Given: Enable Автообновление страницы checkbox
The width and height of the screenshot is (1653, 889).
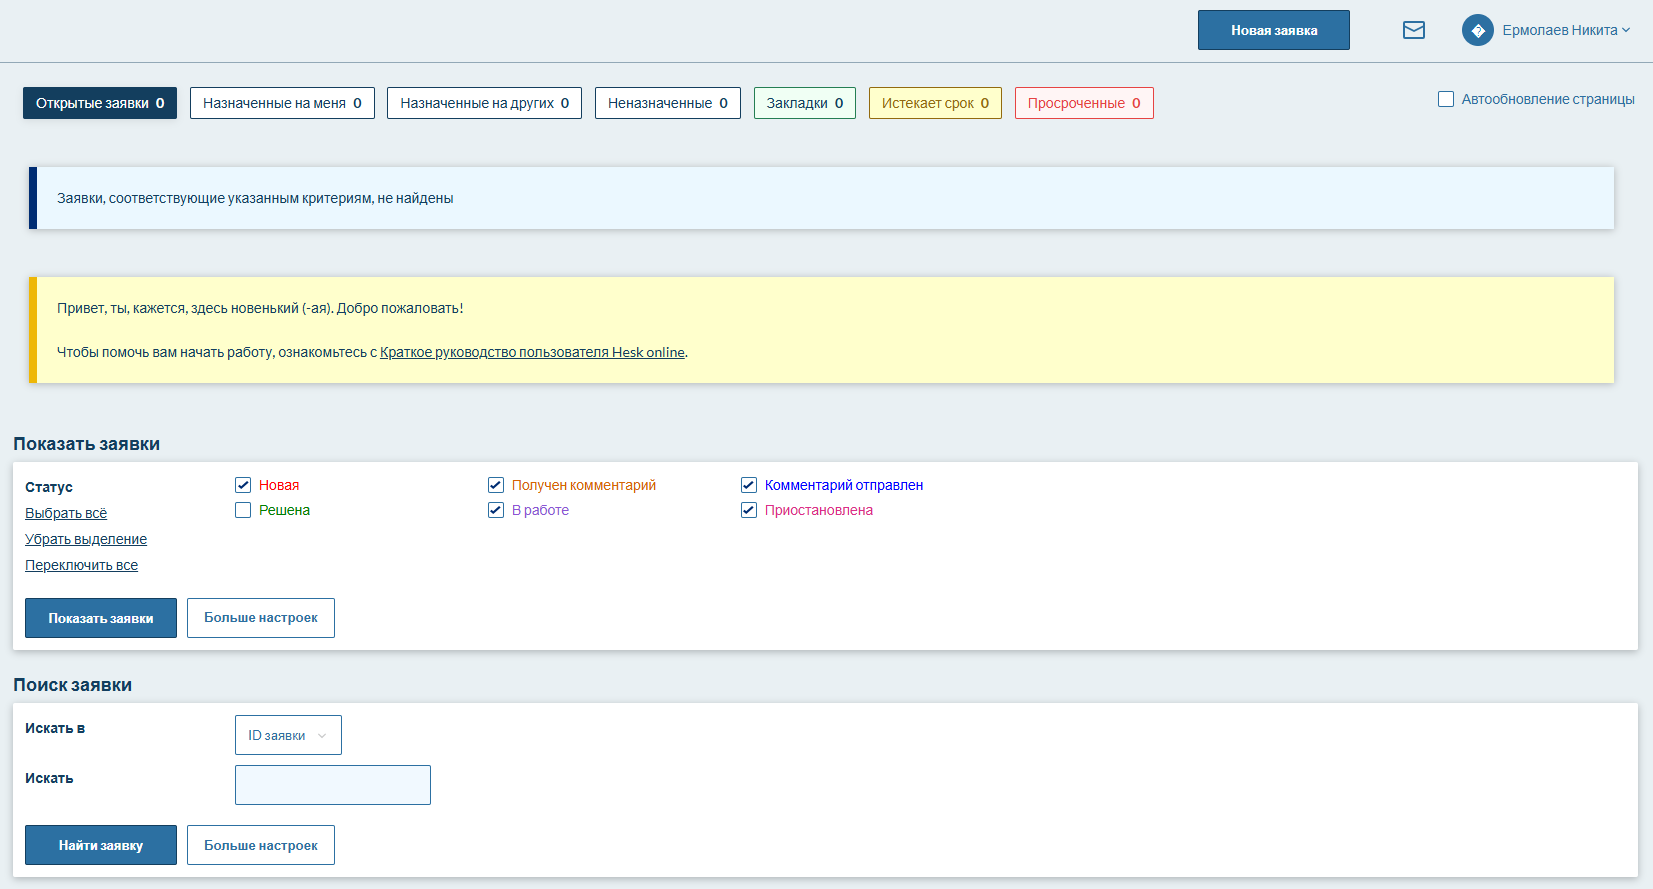Looking at the screenshot, I should pos(1446,99).
